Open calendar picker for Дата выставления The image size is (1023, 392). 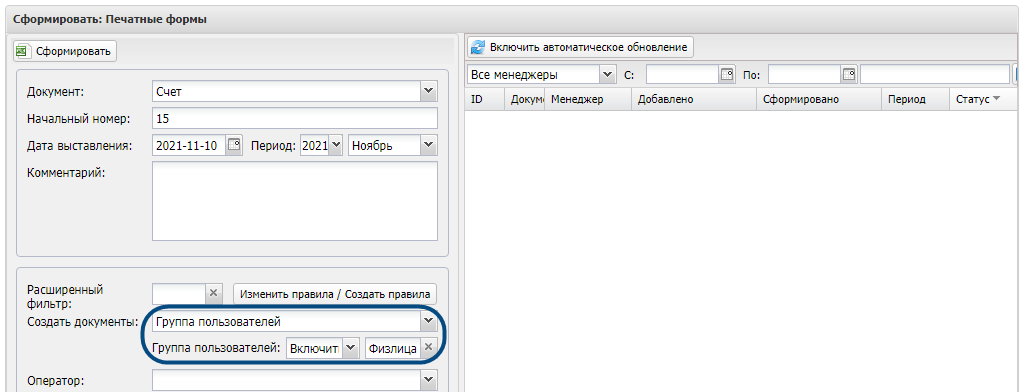234,145
